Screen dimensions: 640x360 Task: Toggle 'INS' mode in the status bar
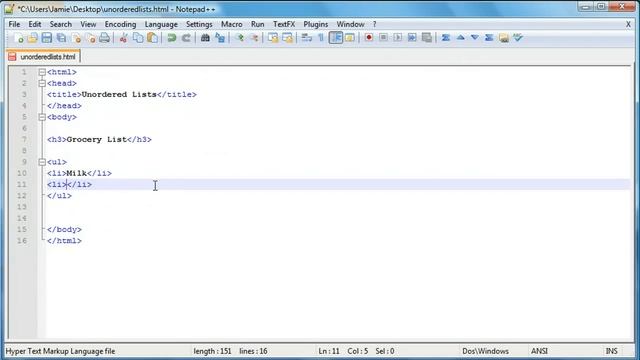pyautogui.click(x=611, y=351)
